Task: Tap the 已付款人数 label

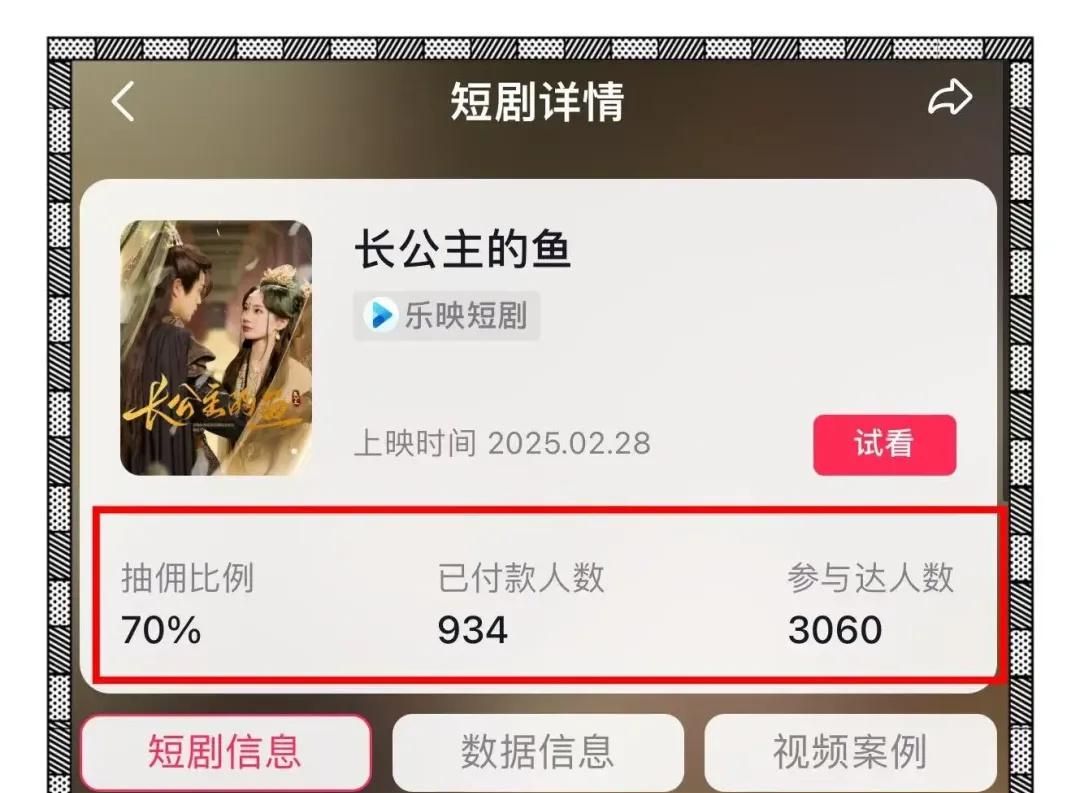Action: 521,577
